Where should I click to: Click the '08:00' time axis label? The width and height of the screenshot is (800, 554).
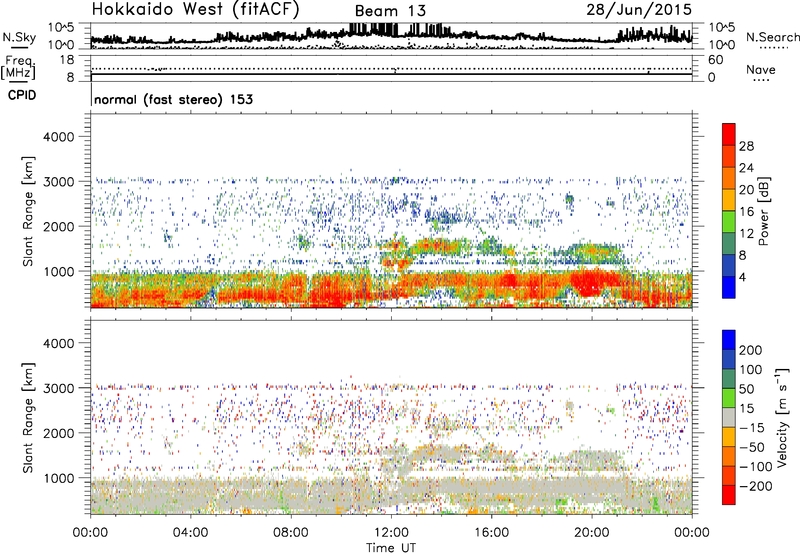[291, 533]
